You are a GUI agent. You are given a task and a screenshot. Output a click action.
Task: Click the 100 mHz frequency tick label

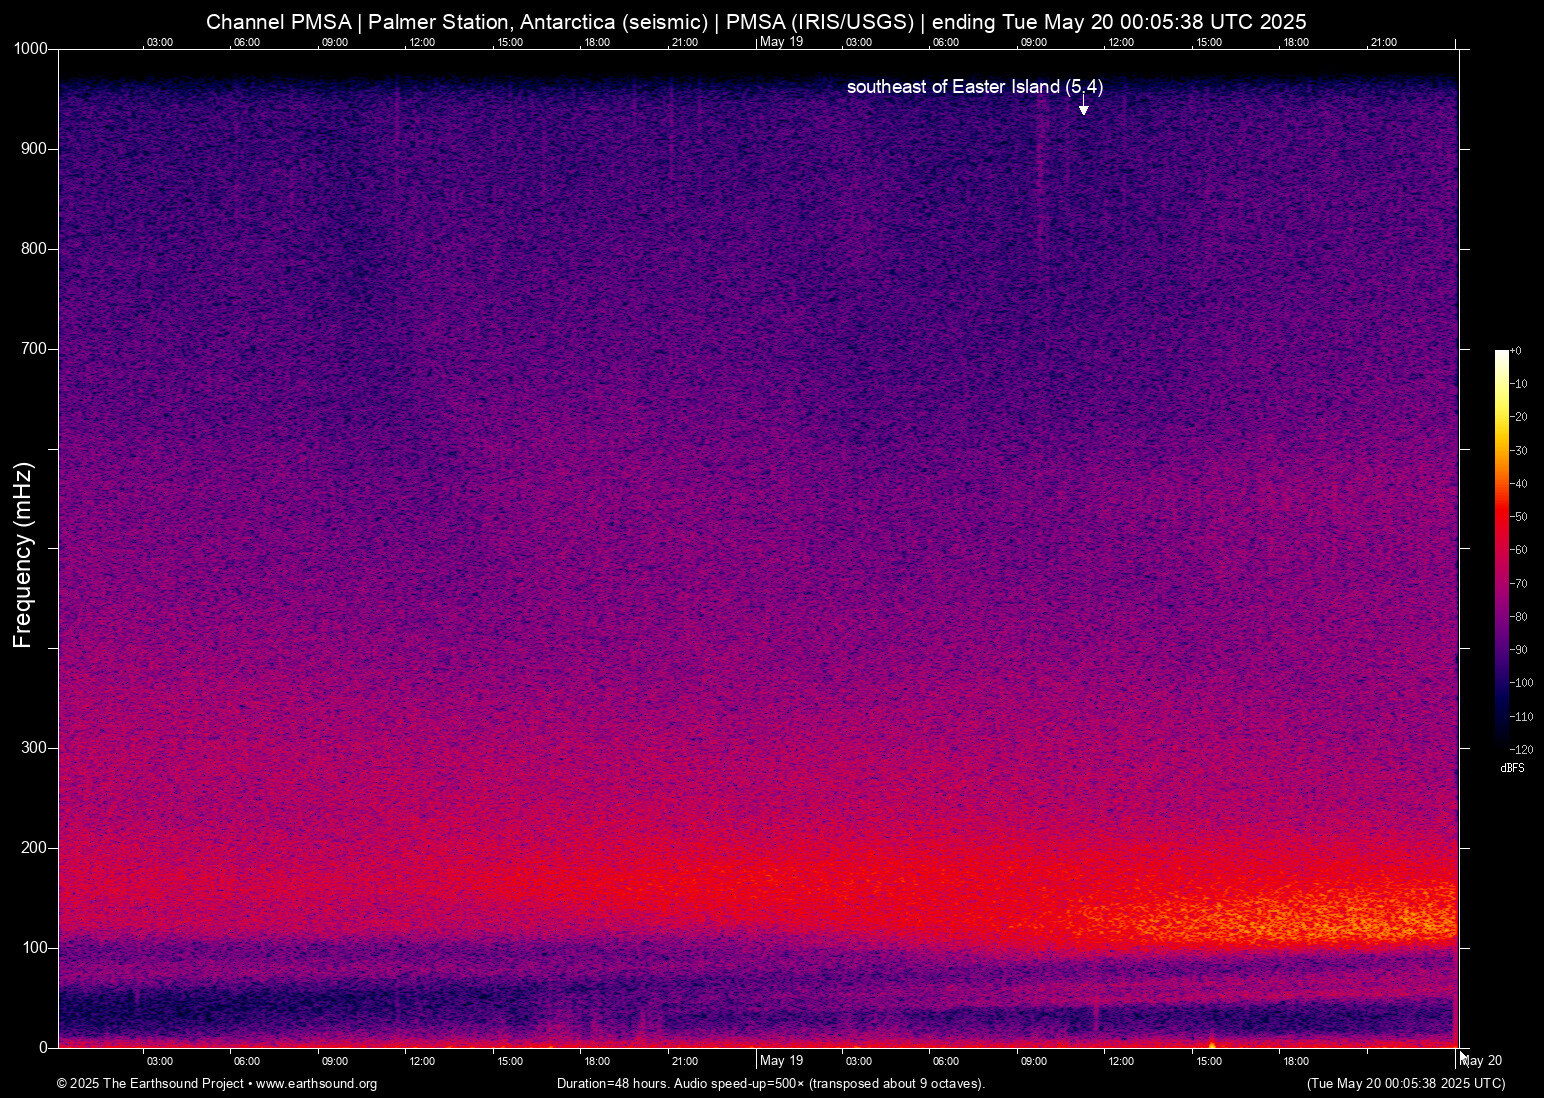34,948
